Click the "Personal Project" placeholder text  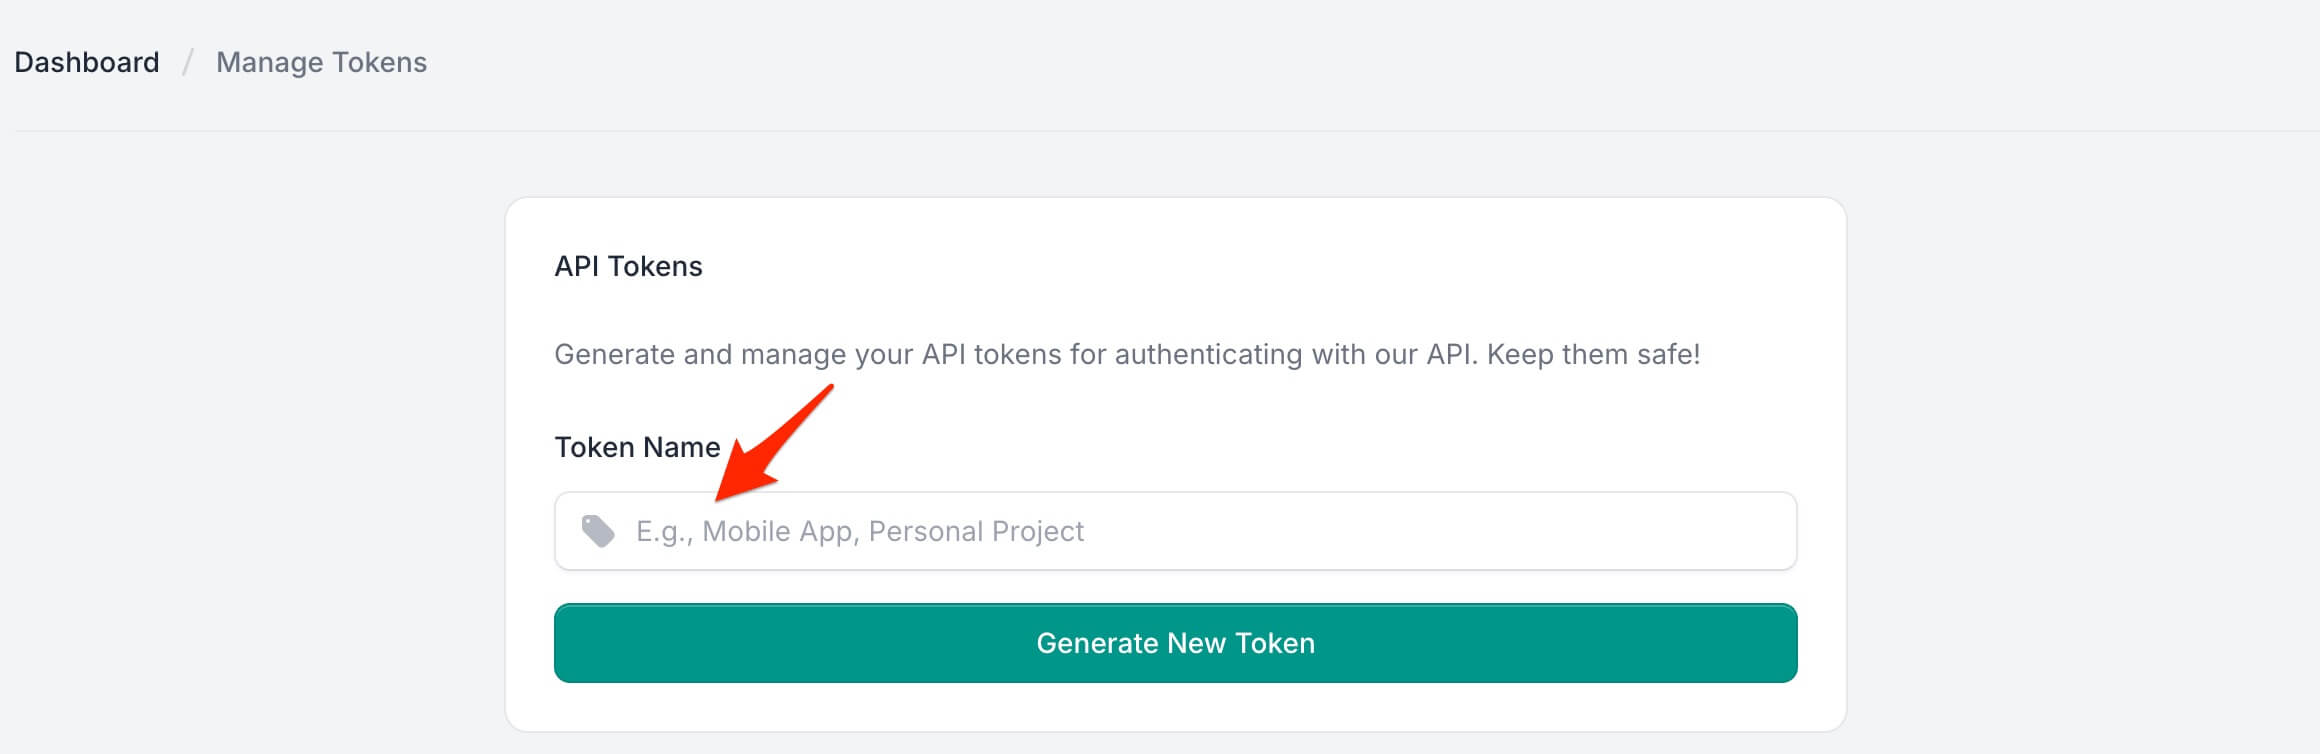[976, 531]
